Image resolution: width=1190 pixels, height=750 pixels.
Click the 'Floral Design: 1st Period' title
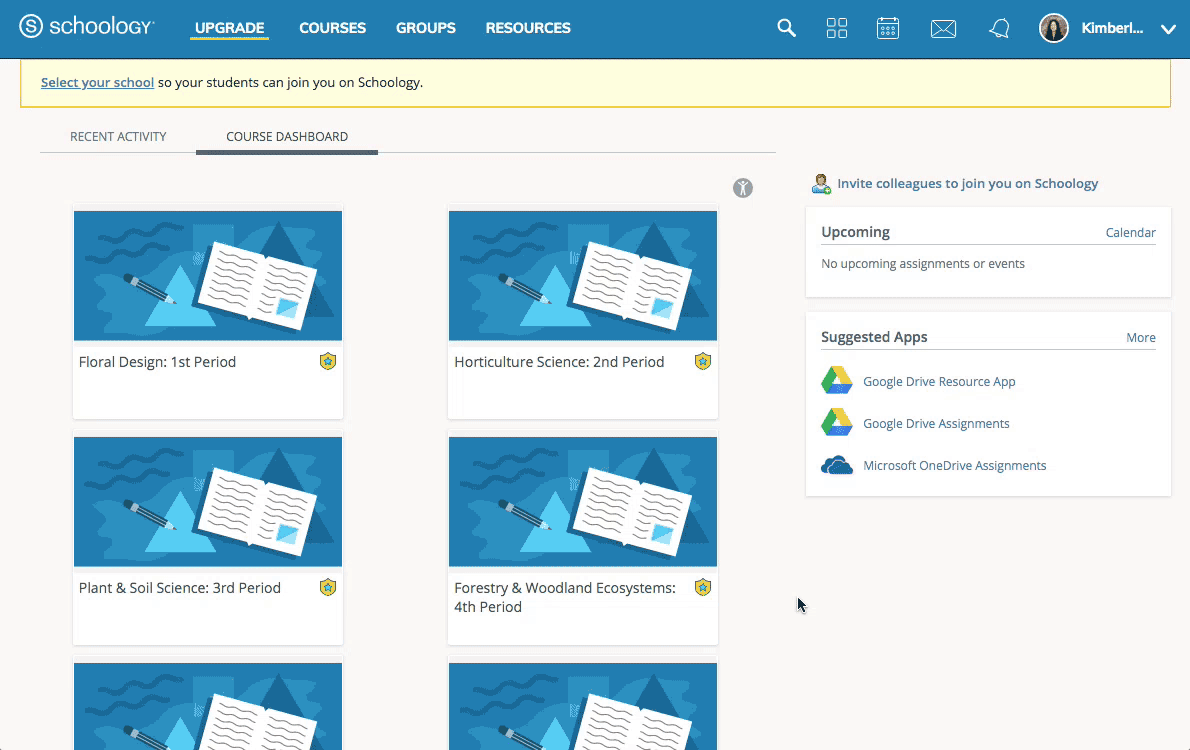[157, 362]
